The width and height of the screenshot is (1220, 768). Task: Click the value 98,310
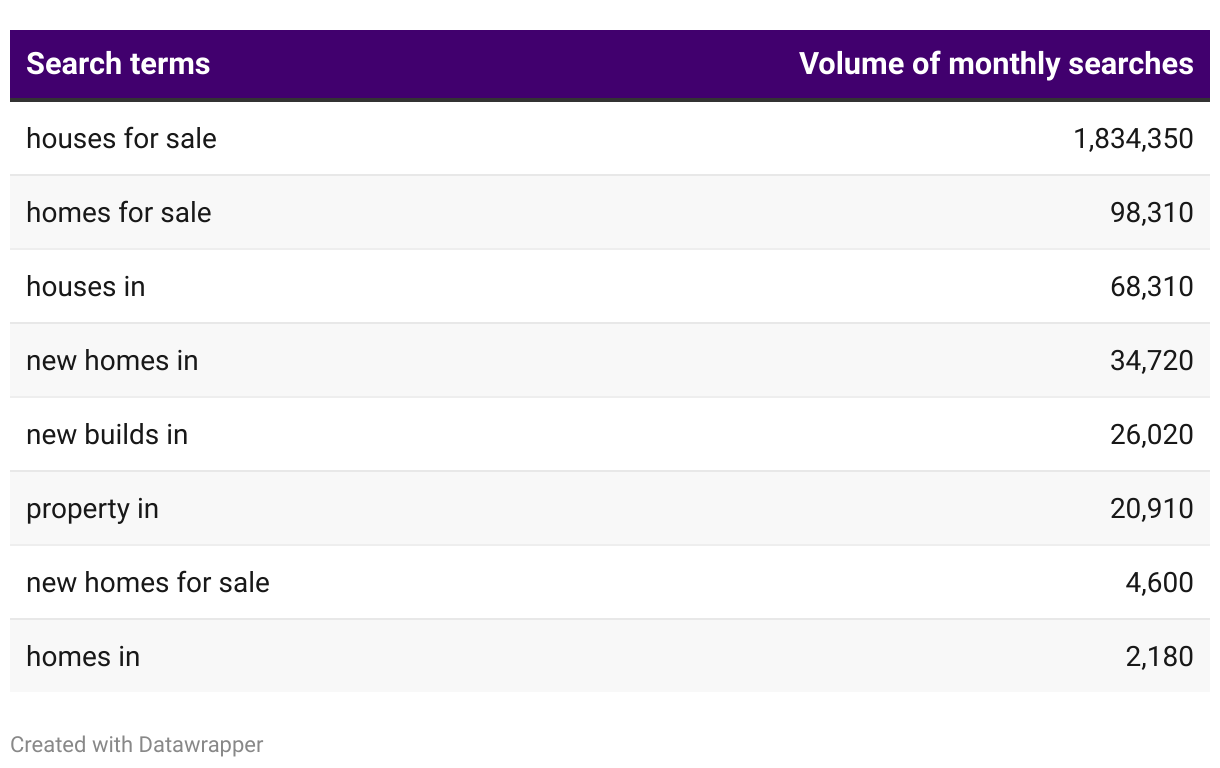pyautogui.click(x=1151, y=212)
